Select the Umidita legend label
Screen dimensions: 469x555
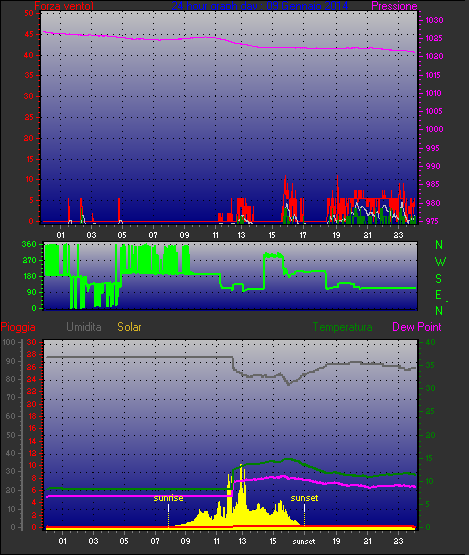pos(84,327)
